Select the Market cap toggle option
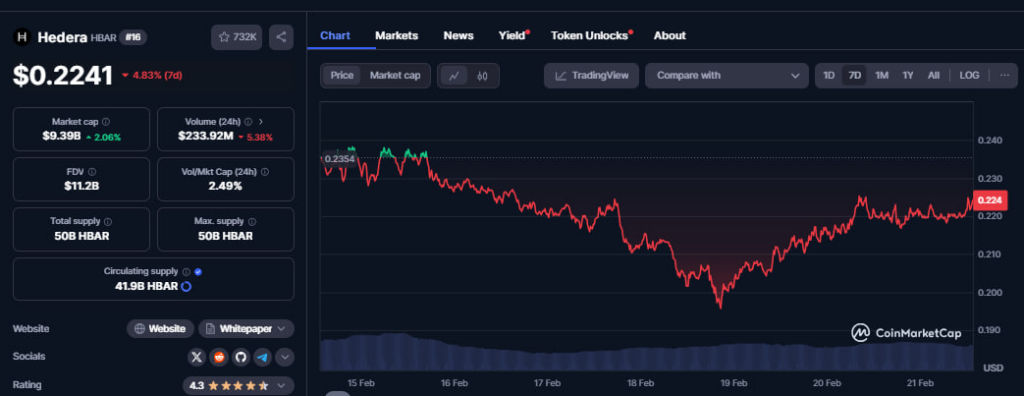Image resolution: width=1024 pixels, height=396 pixels. (395, 76)
